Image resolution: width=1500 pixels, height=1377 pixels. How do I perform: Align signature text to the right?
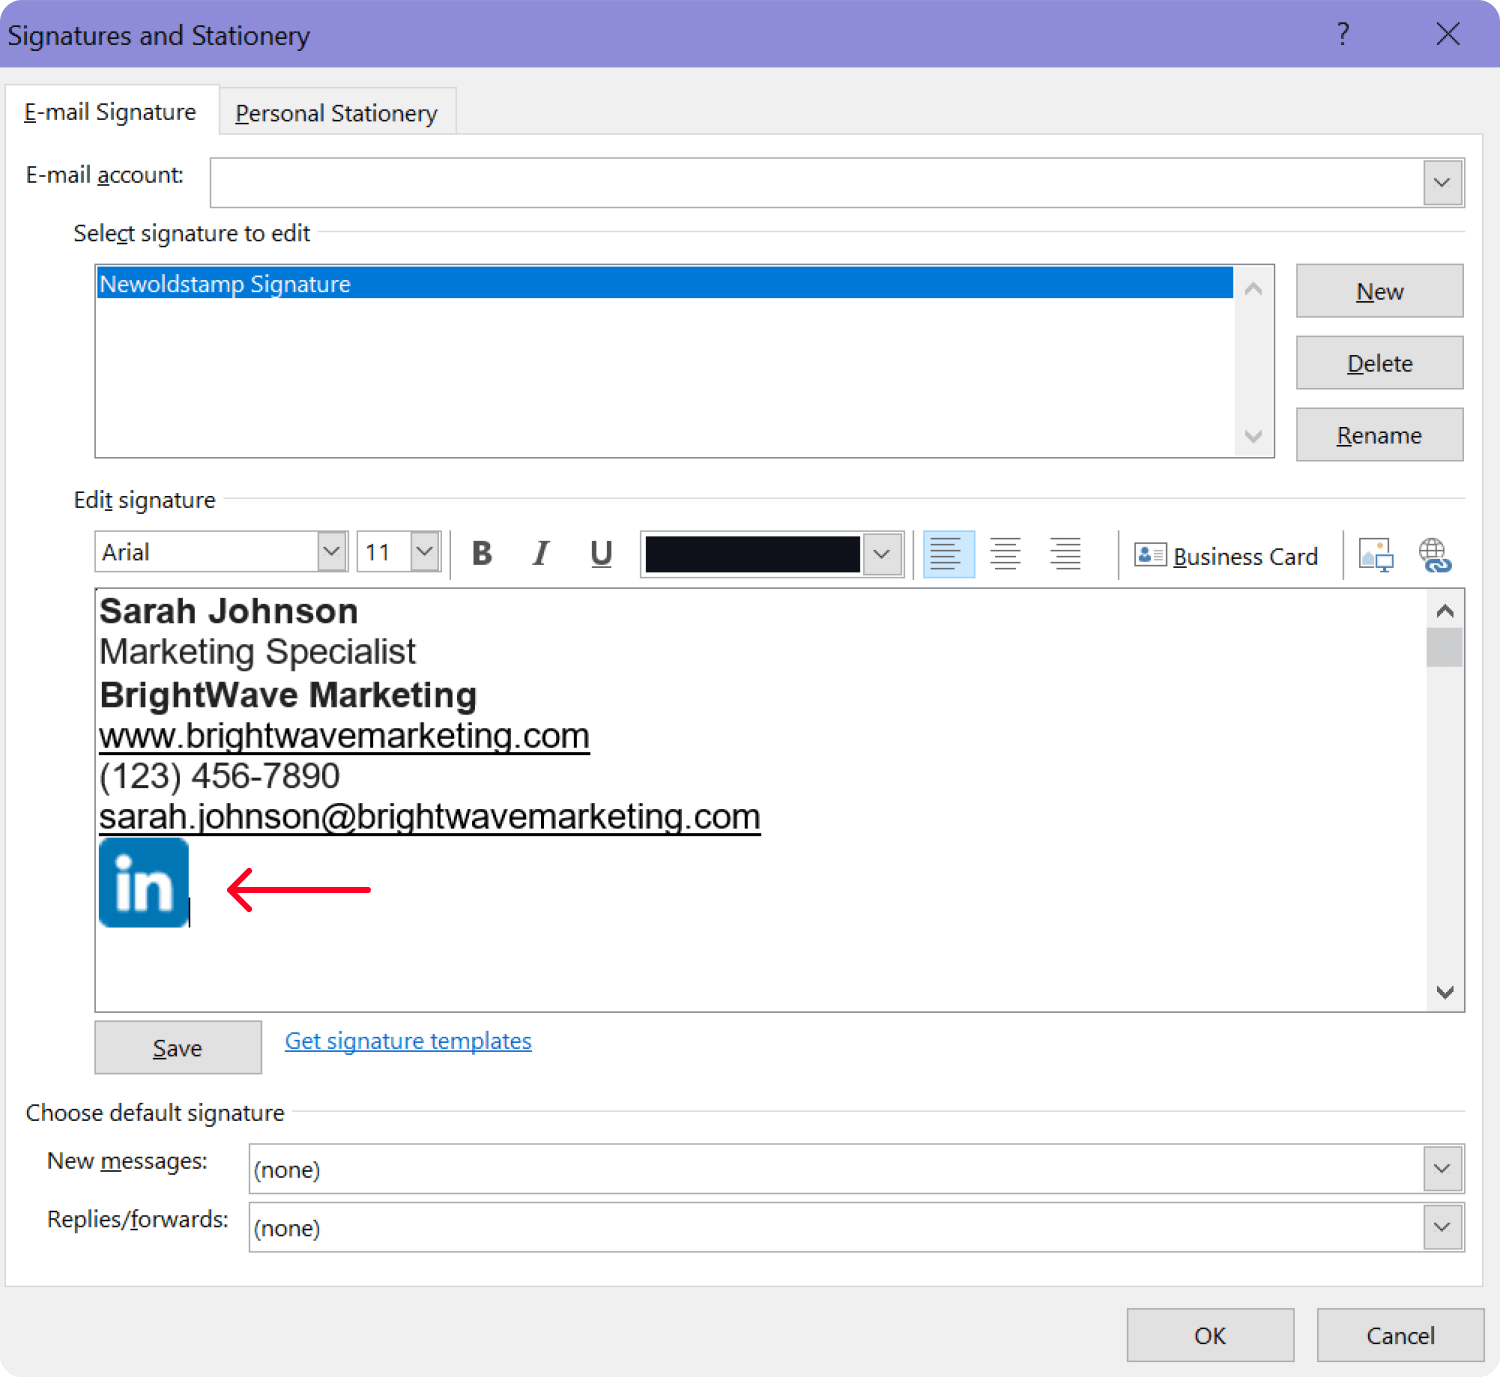1065,553
